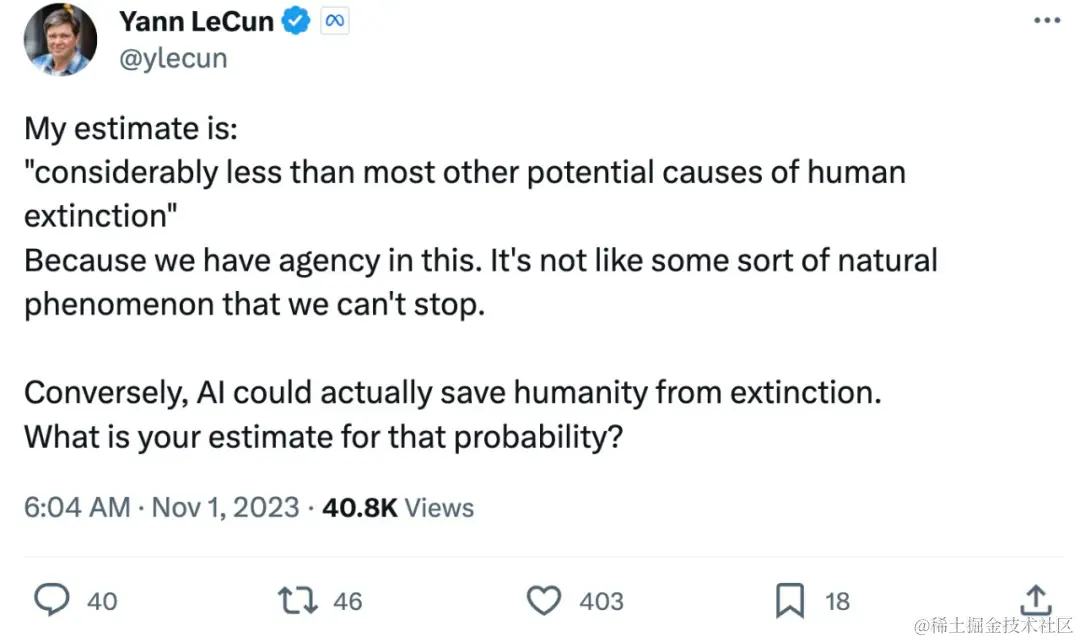Click Yann LeCun's profile picture
This screenshot has width=1080, height=642.
(x=60, y=40)
